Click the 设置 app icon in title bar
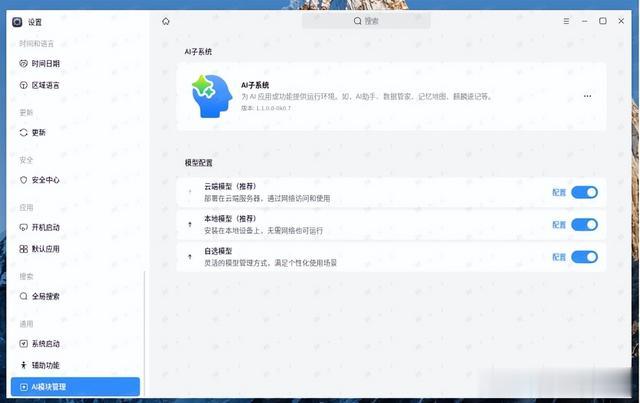The height and width of the screenshot is (403, 640). coord(17,22)
